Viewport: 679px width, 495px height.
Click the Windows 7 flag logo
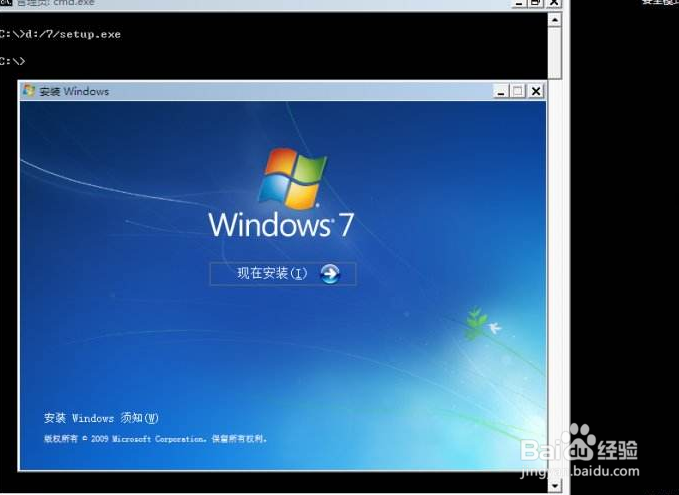[292, 178]
